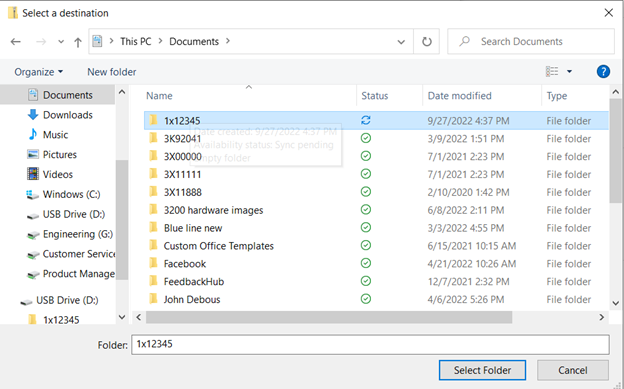Open Videos in the sidebar
The image size is (624, 389).
pos(58,174)
